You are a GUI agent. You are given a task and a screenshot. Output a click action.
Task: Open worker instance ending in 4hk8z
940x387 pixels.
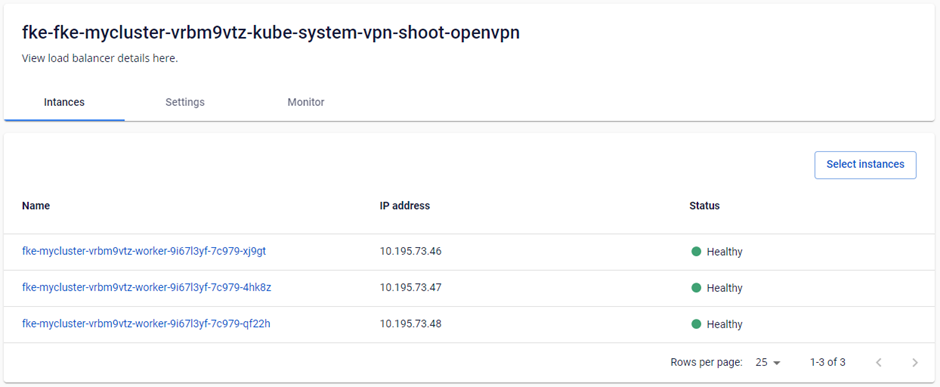(147, 288)
